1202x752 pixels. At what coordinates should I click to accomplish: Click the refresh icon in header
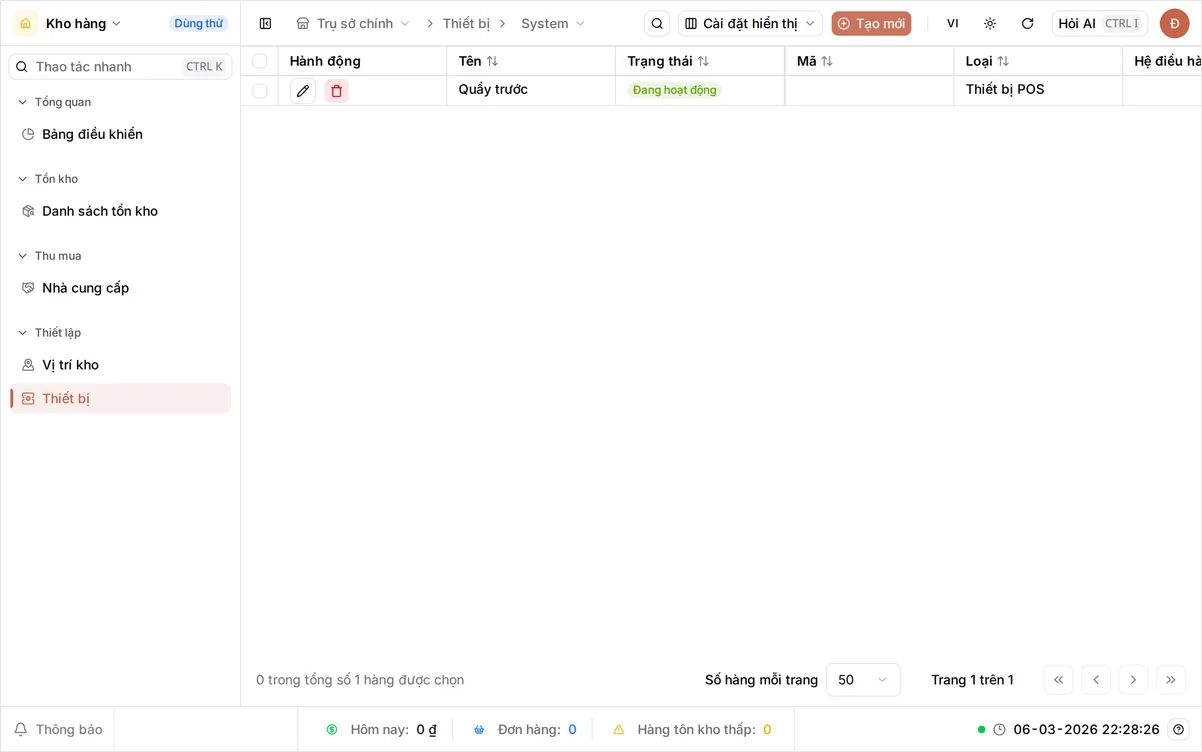tap(1027, 23)
